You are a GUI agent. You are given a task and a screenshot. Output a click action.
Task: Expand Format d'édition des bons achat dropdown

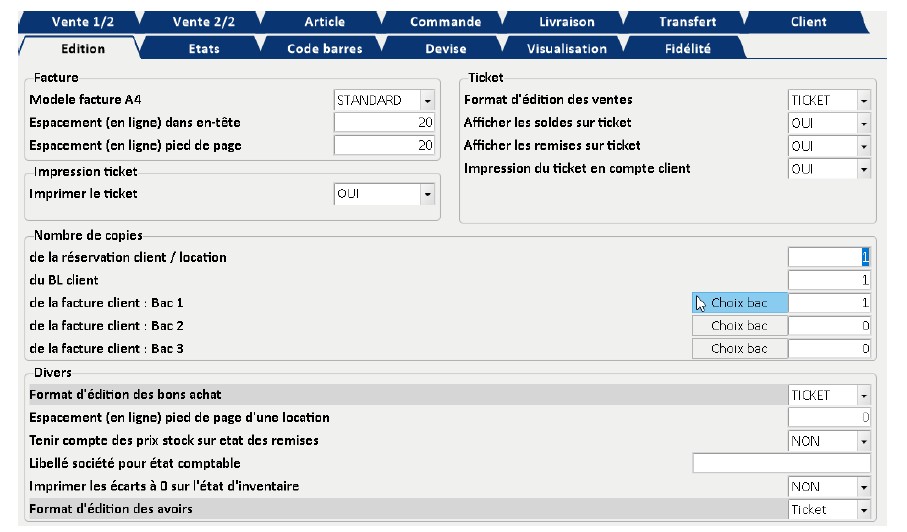[x=863, y=395]
